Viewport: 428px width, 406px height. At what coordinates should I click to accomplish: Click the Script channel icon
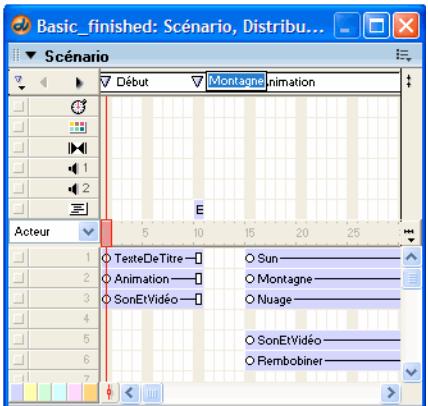point(79,209)
